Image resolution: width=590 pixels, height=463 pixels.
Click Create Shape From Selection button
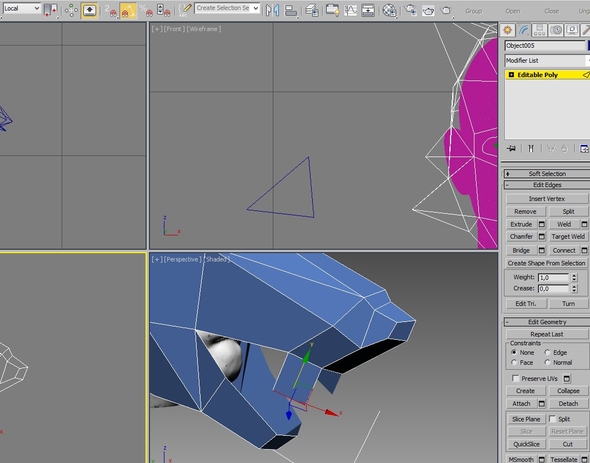coord(547,263)
